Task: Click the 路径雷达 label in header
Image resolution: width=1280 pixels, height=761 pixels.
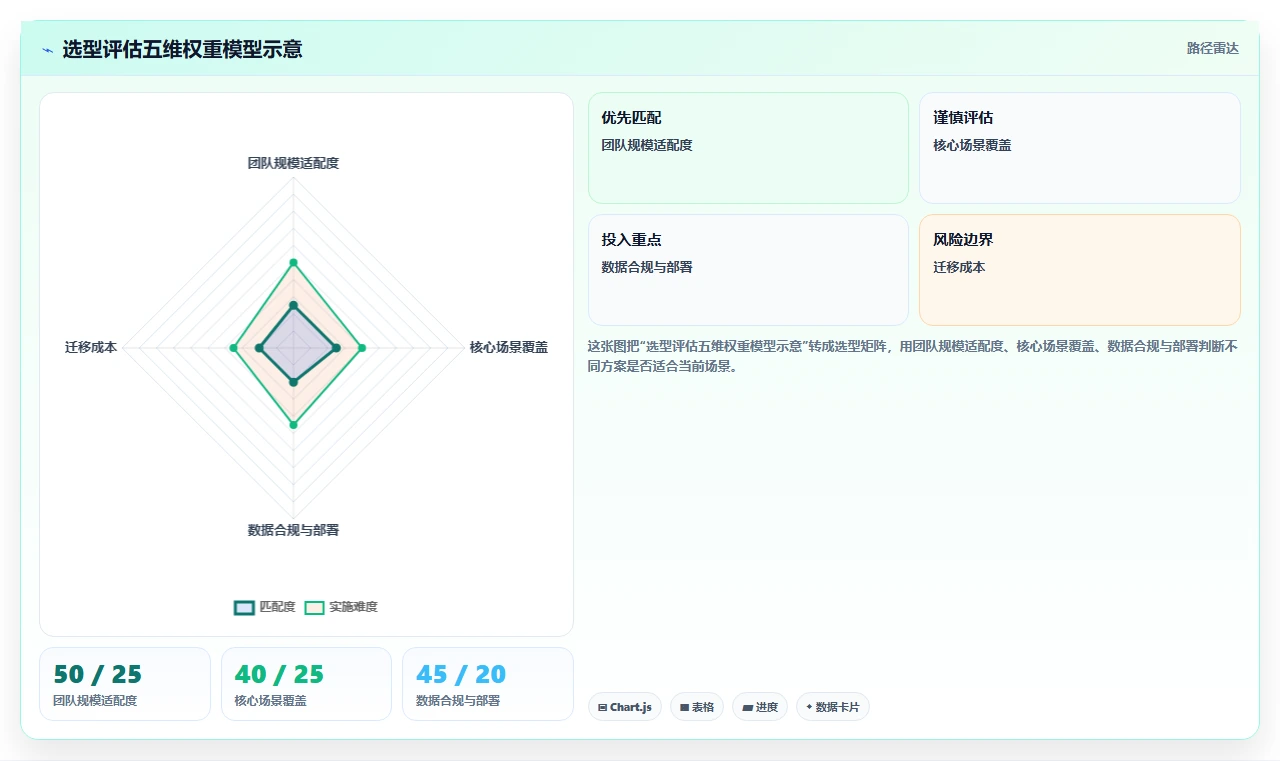Action: (x=1213, y=48)
